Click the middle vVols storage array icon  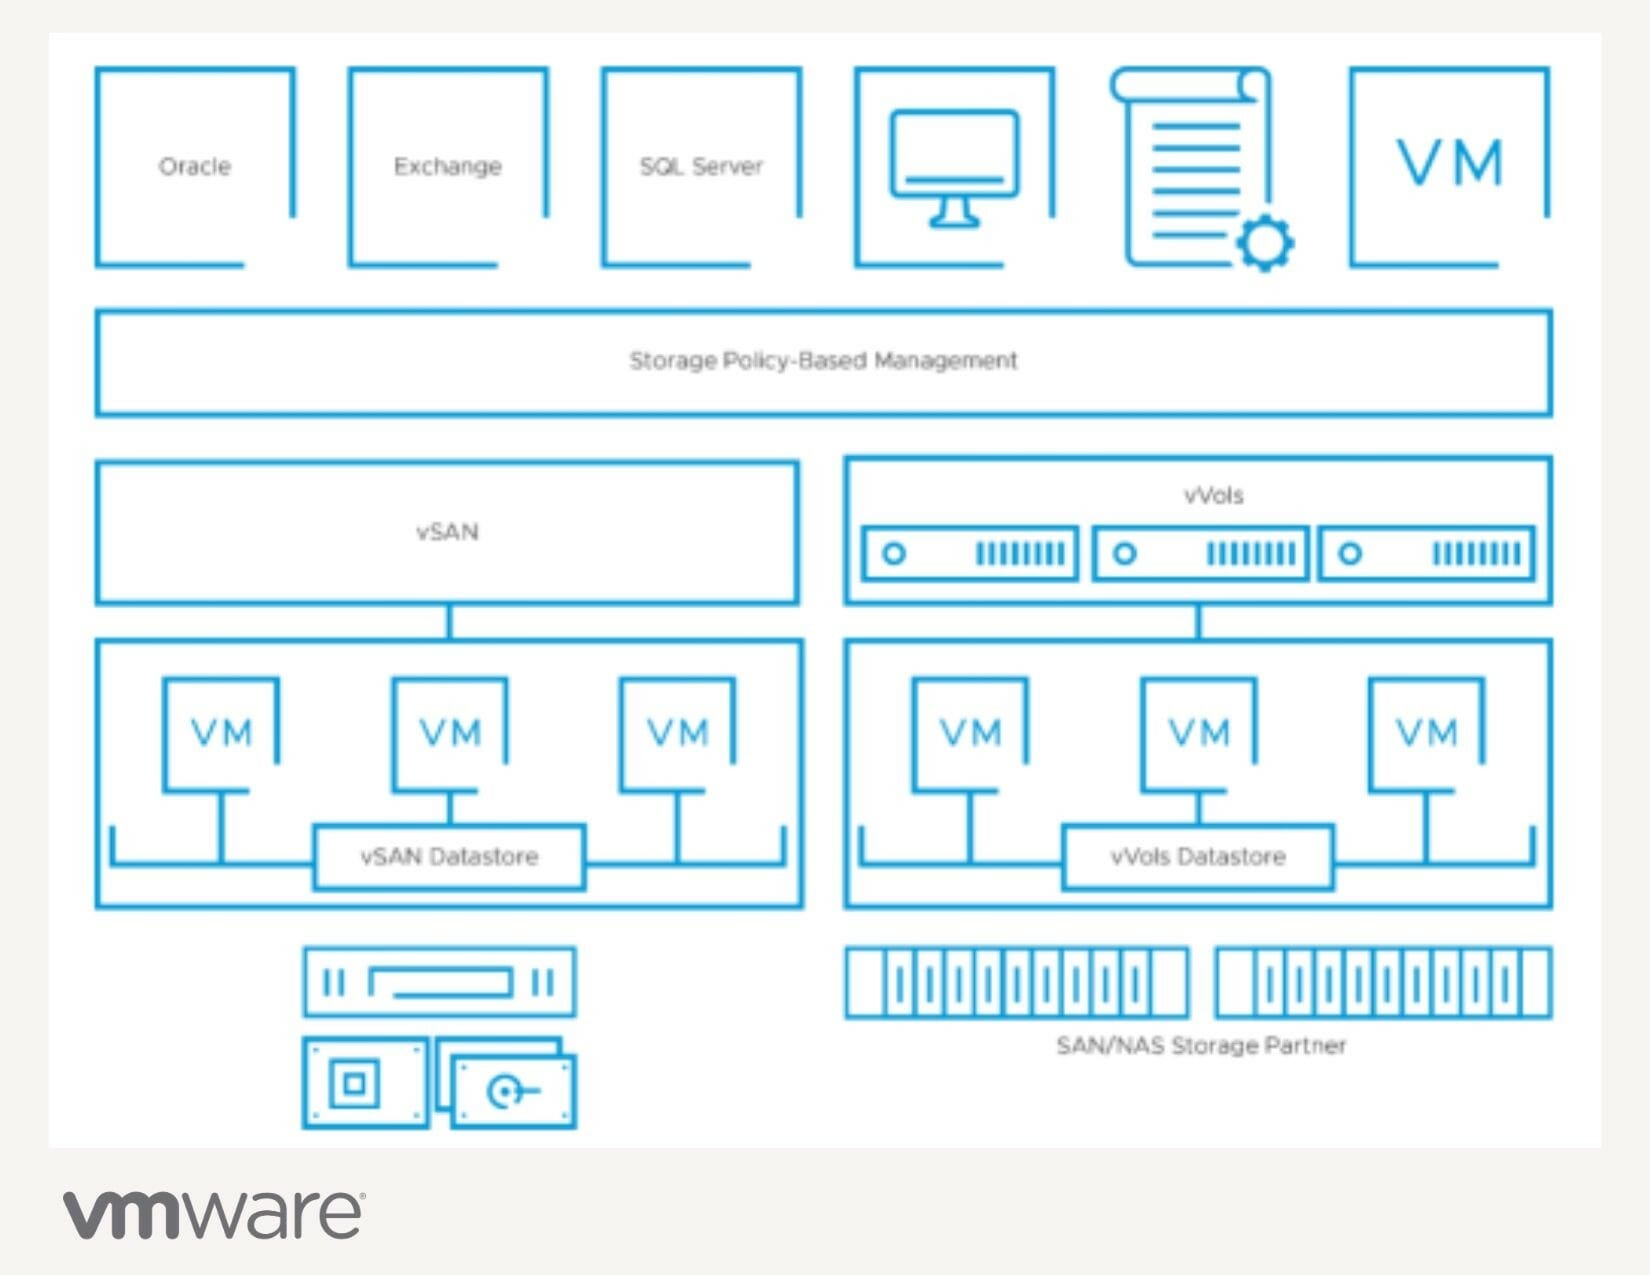1199,553
